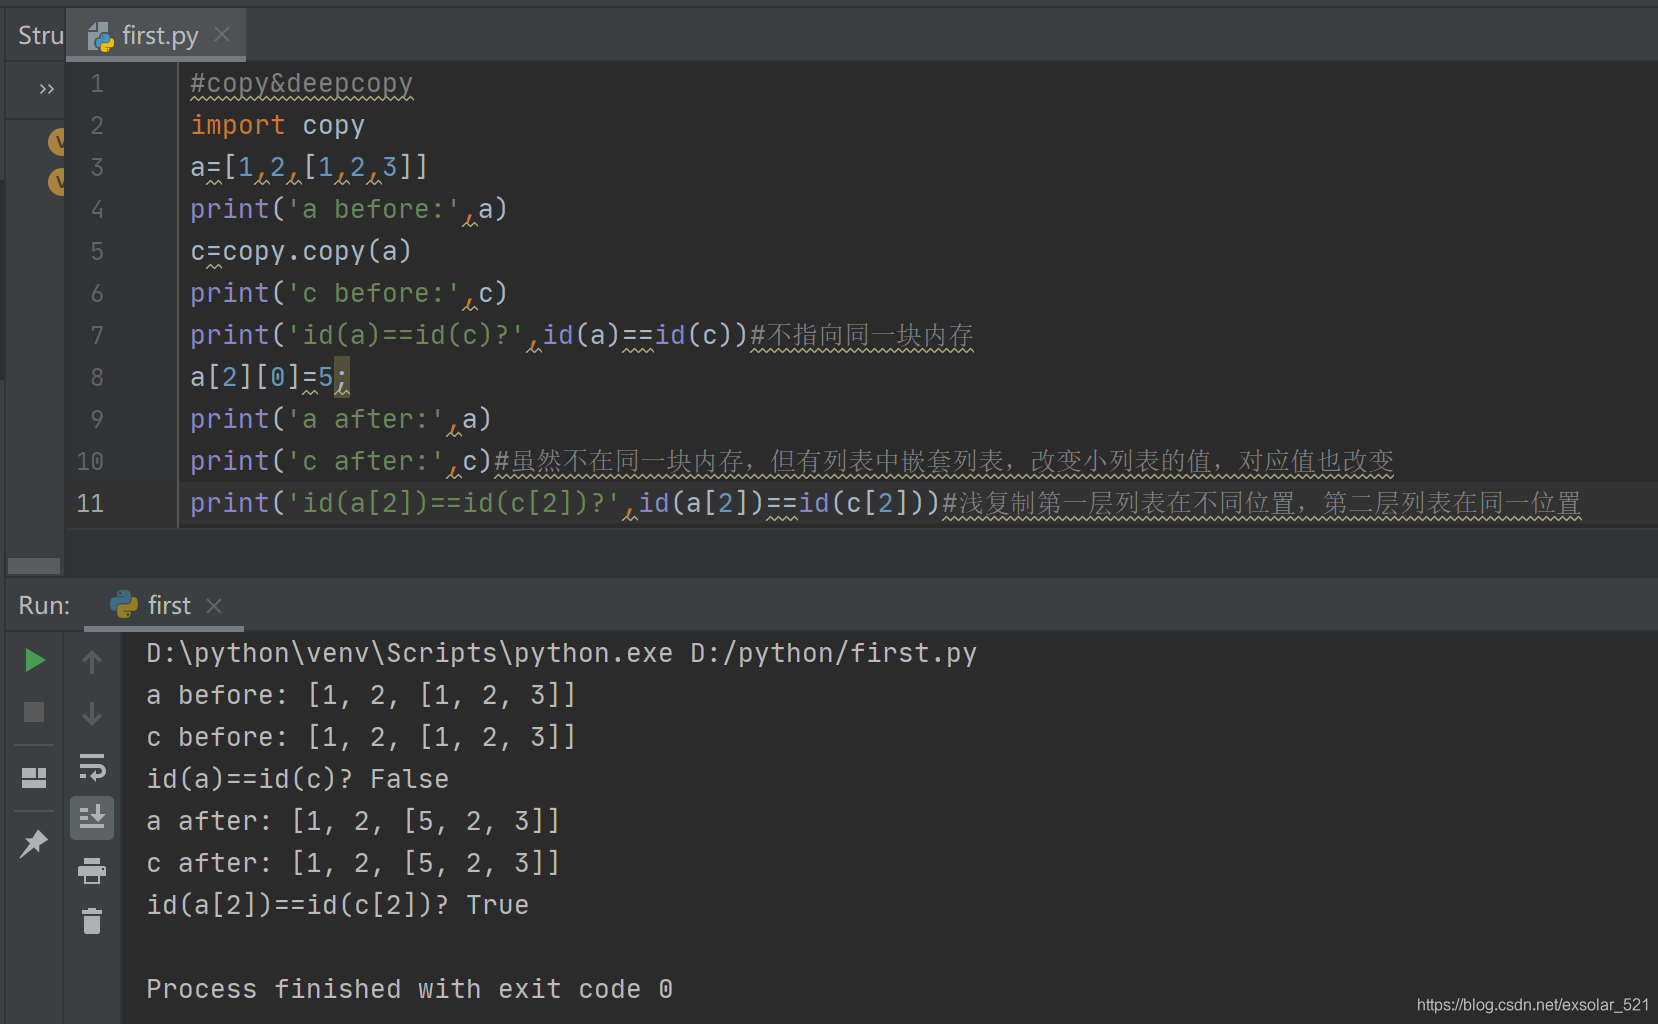1658x1024 pixels.
Task: Select the first run configuration tab
Action: [164, 605]
